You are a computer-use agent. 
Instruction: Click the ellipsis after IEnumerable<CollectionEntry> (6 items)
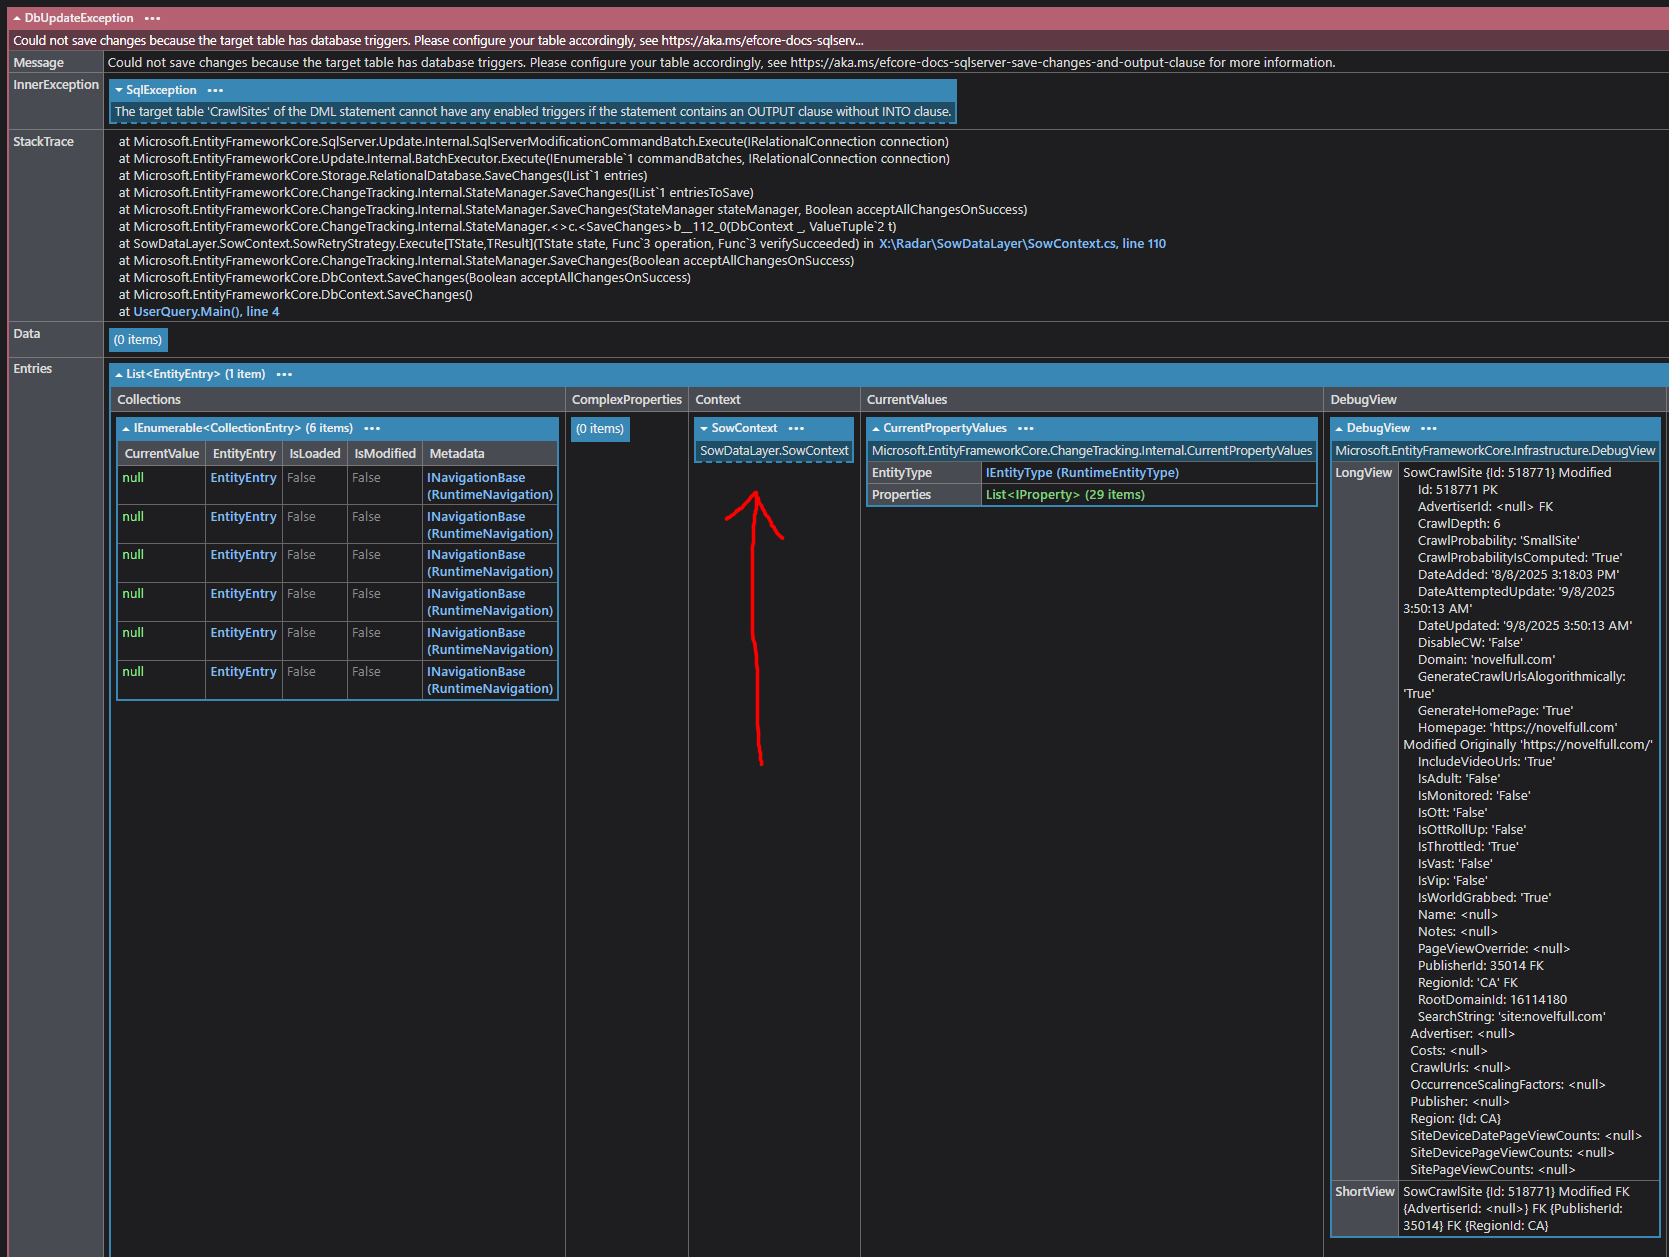372,428
